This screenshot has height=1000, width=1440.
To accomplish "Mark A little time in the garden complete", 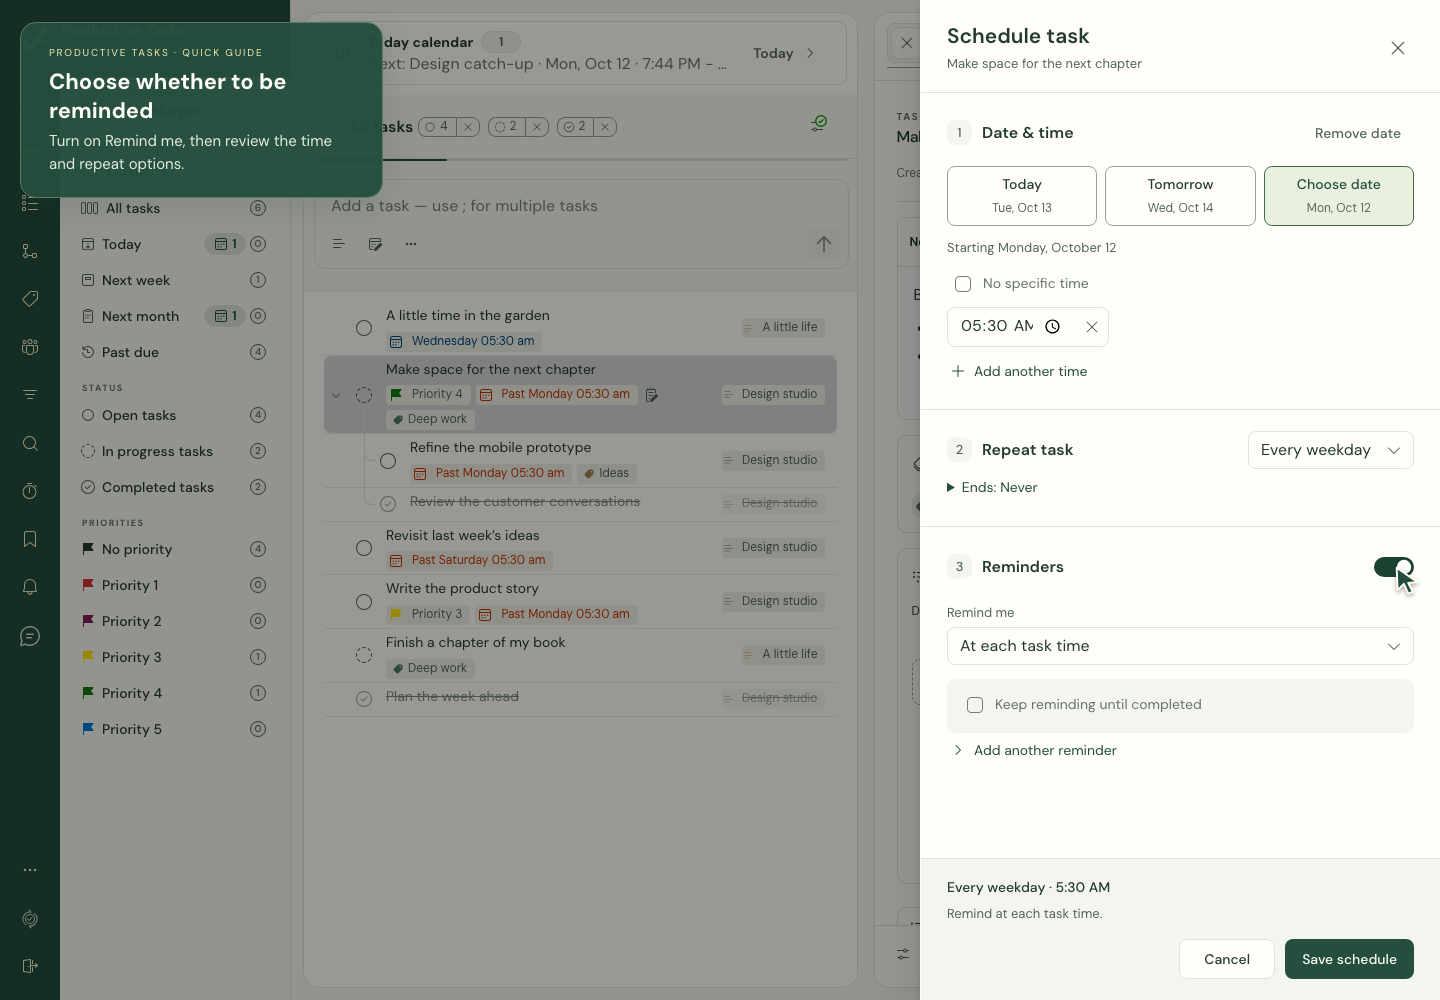I will (x=364, y=328).
